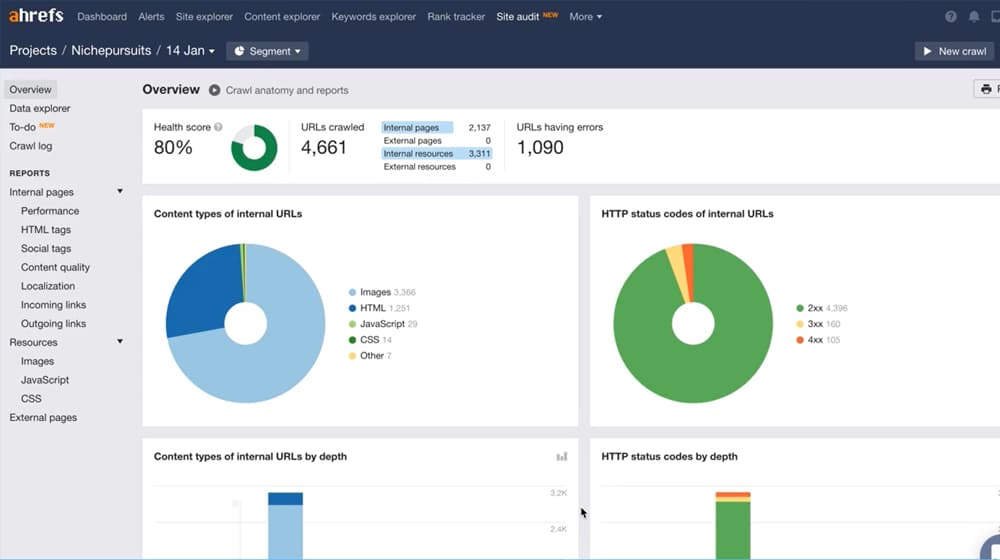Click the 4xx legend entry
Screen dimensions: 1000x560
pos(818,340)
